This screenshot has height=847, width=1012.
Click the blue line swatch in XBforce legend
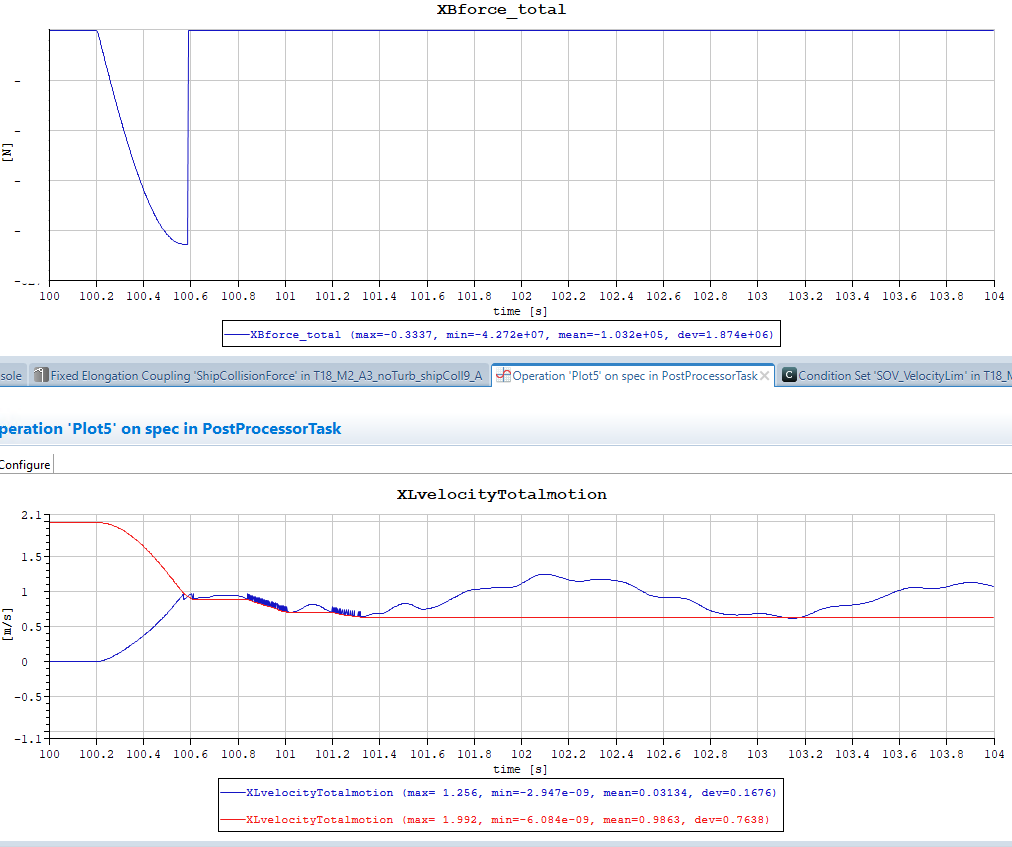(x=236, y=334)
